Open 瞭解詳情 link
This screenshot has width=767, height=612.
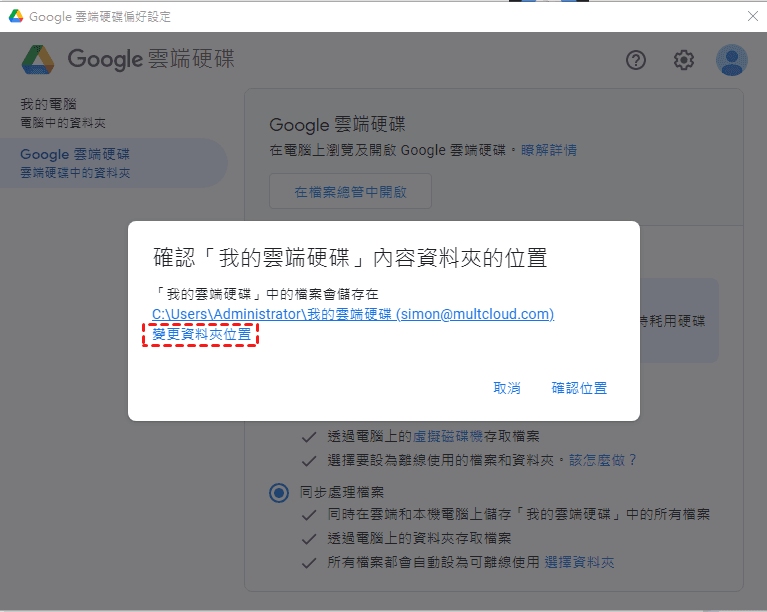click(549, 150)
